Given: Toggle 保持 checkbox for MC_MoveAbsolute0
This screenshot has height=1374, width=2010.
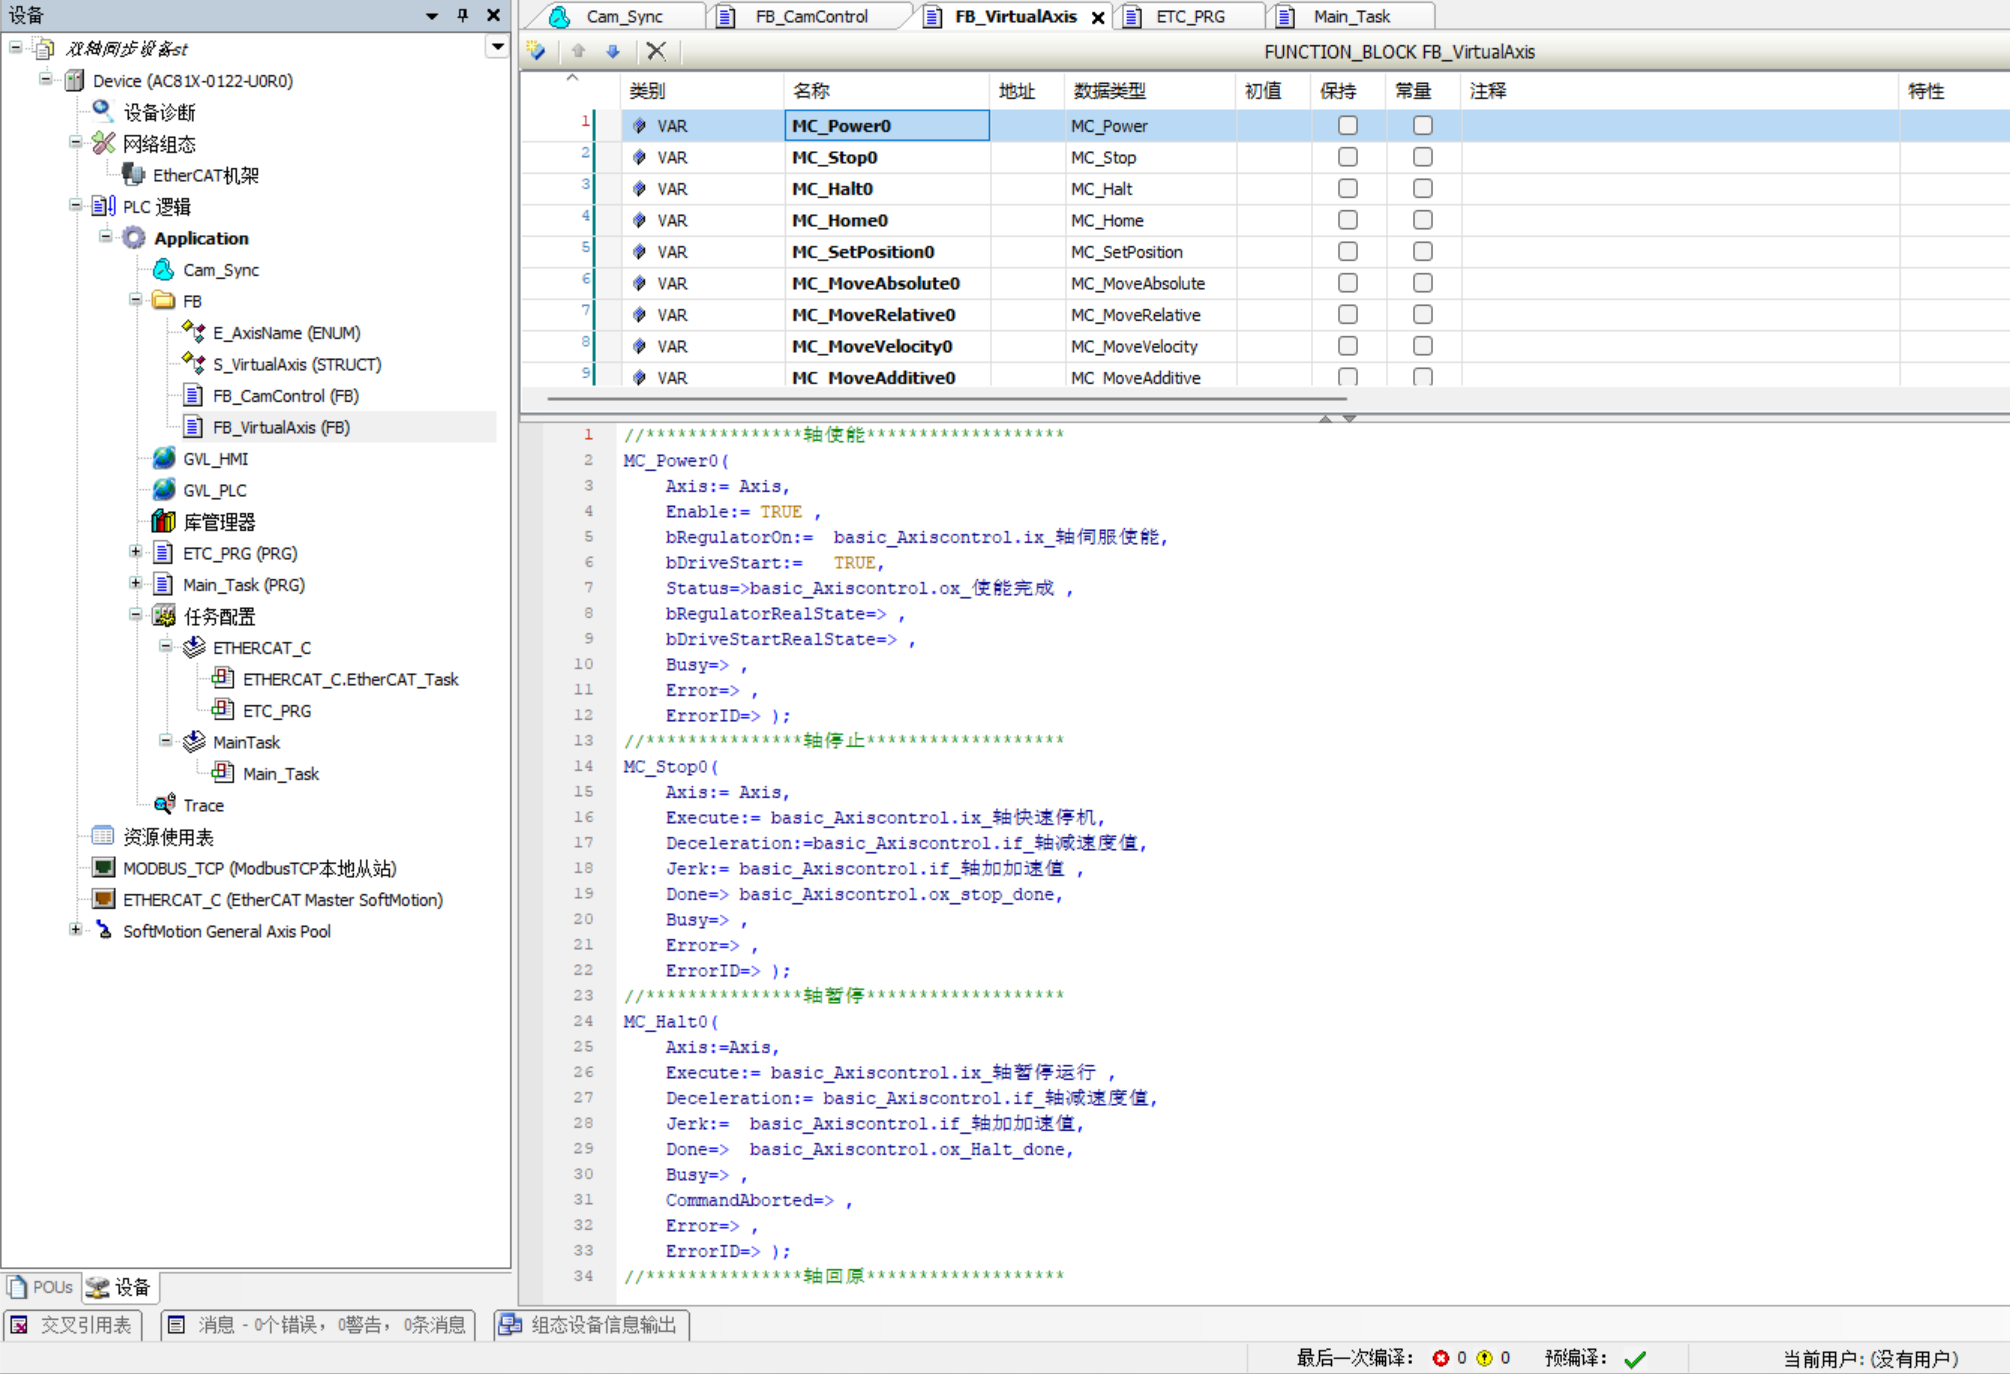Looking at the screenshot, I should pos(1348,283).
